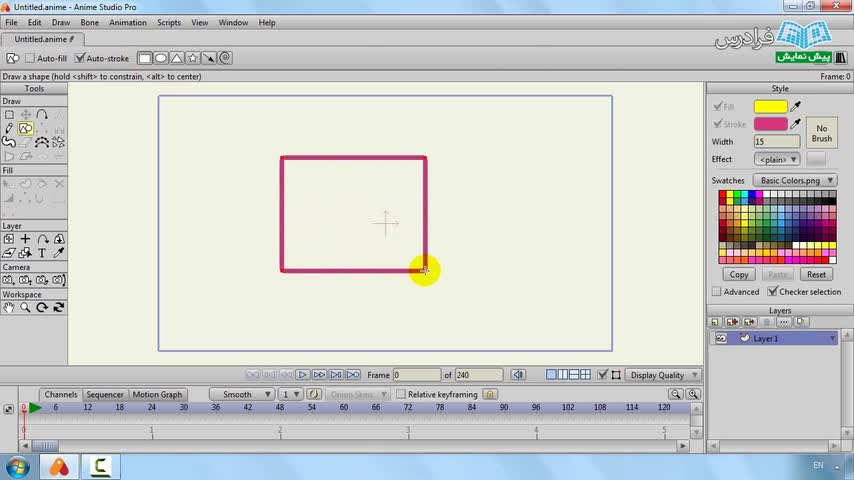Viewport: 854px width, 480px height.
Task: Open the Effect plain dropdown
Action: click(x=777, y=159)
